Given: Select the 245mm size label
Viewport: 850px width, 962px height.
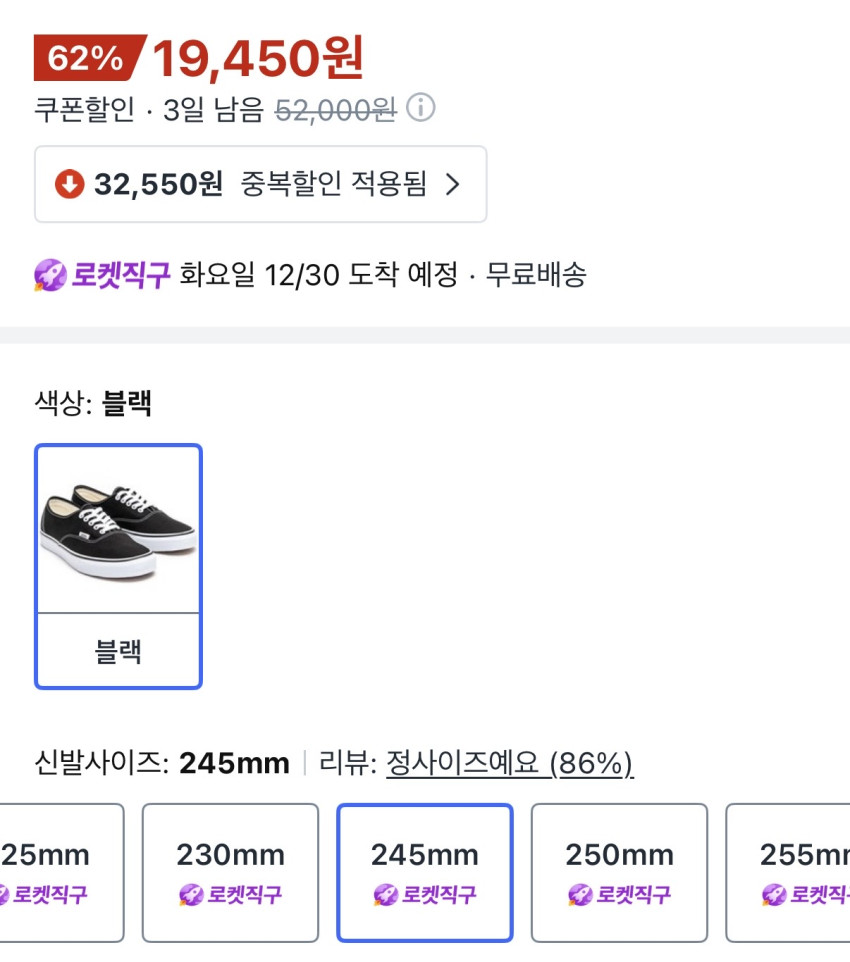Looking at the screenshot, I should (x=425, y=855).
